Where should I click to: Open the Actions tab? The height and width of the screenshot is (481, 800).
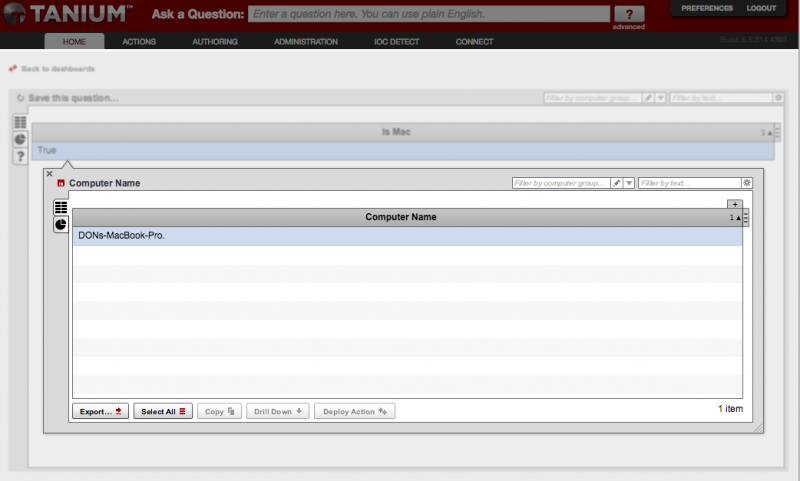(x=139, y=41)
